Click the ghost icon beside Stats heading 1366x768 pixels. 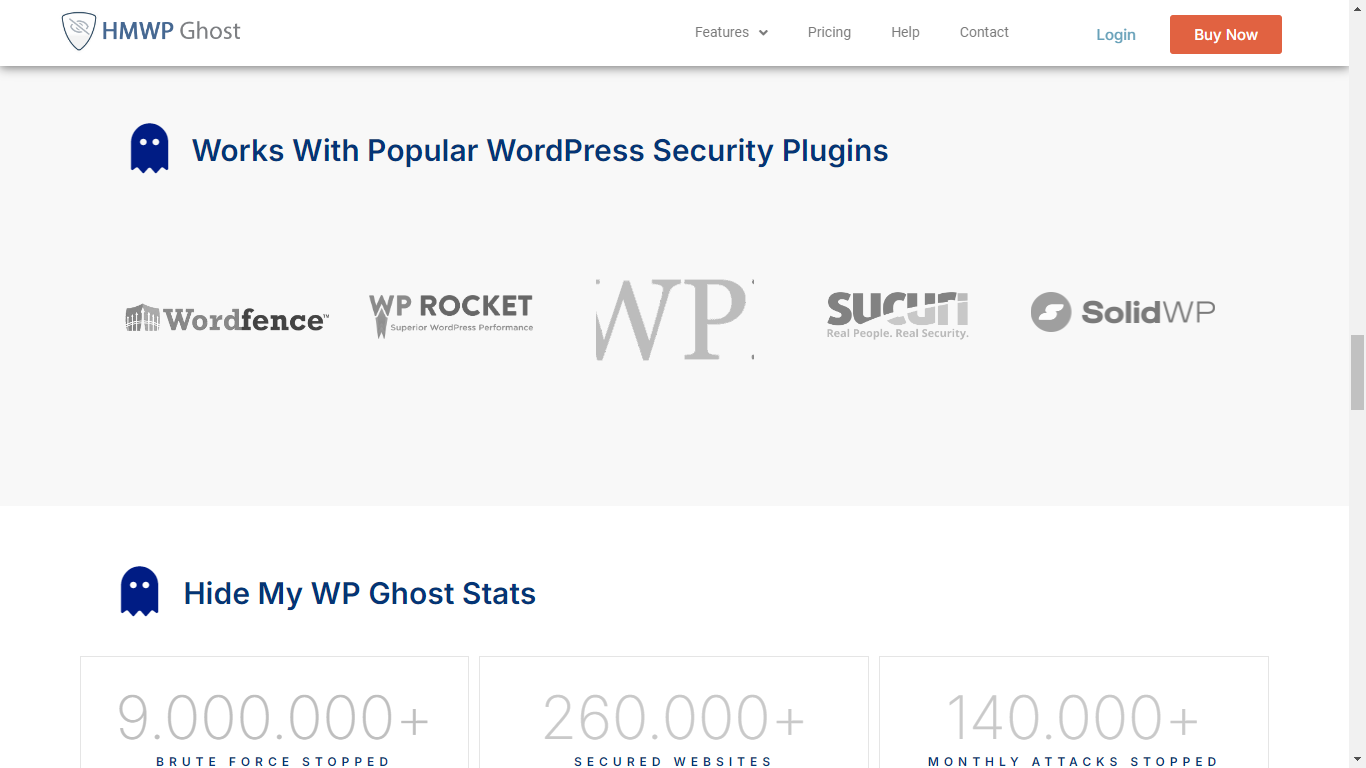(x=139, y=591)
